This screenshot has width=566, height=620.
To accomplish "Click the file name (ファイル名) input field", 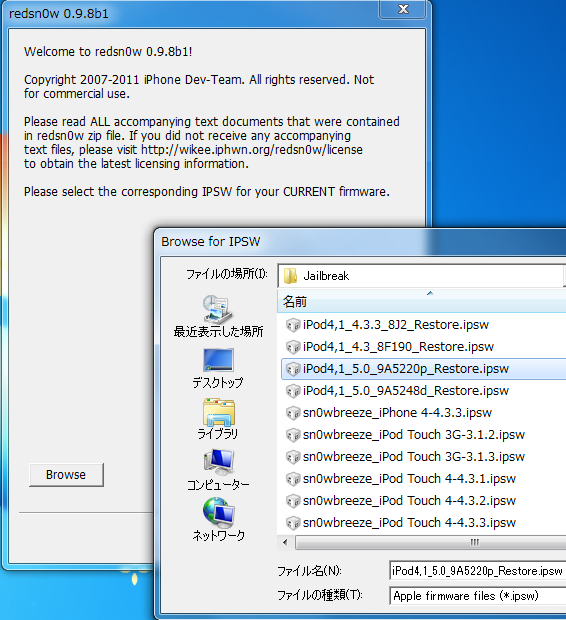I will pyautogui.click(x=478, y=571).
